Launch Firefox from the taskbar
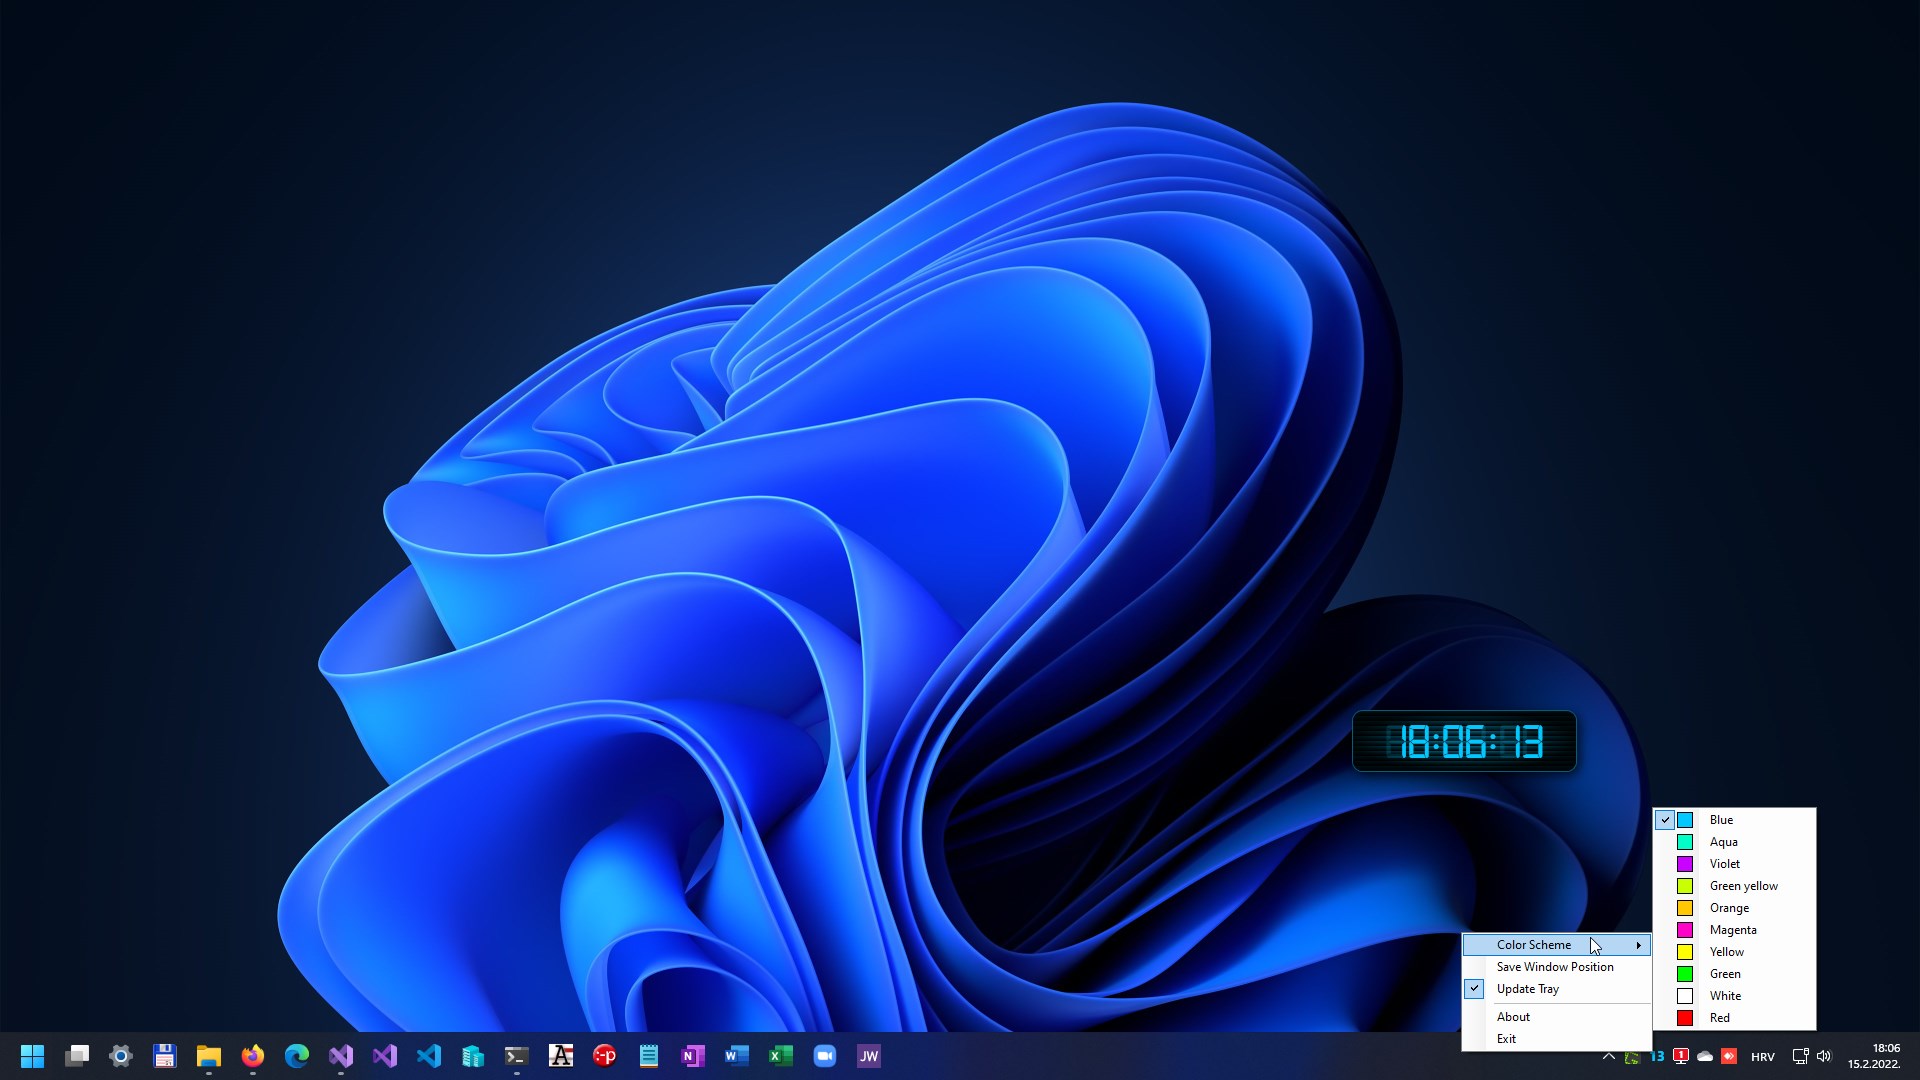 tap(253, 1056)
